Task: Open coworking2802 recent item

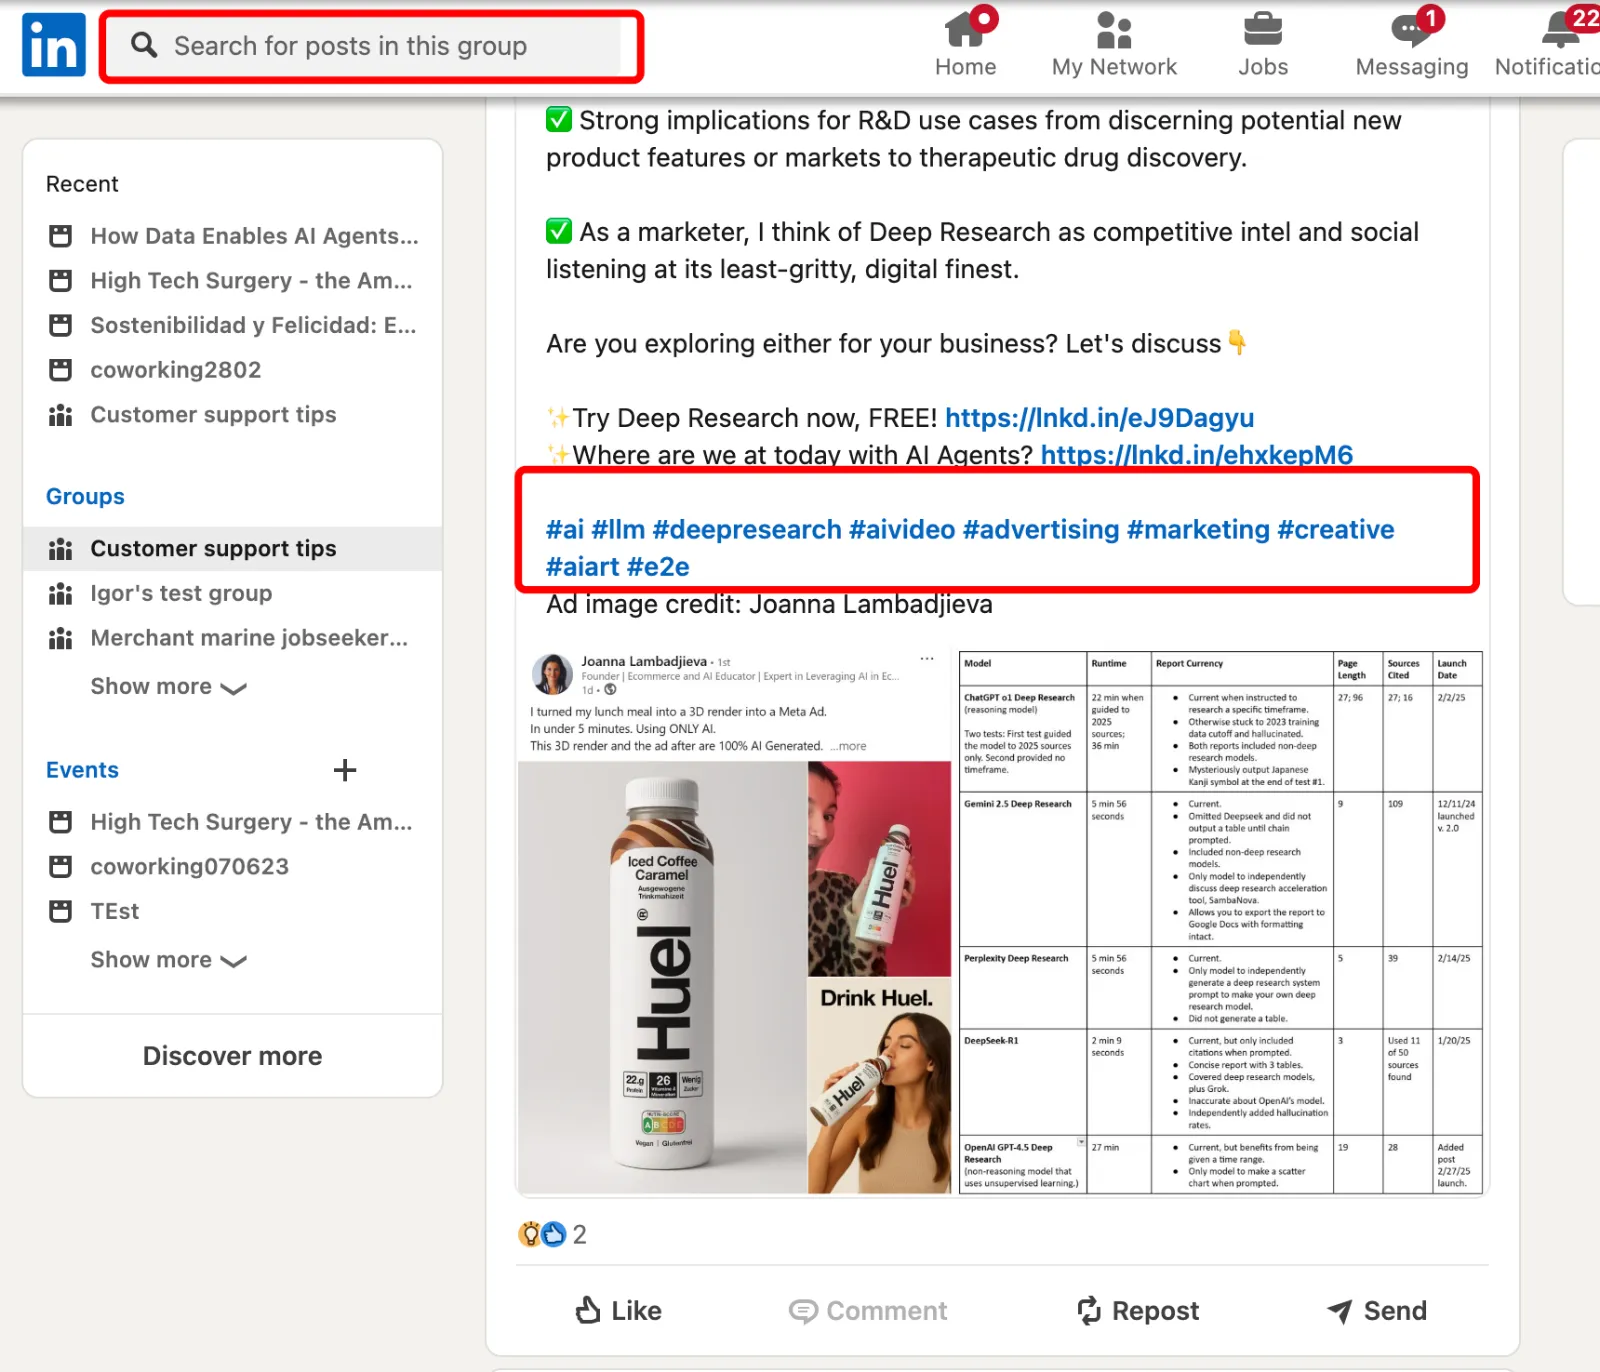Action: [x=176, y=370]
